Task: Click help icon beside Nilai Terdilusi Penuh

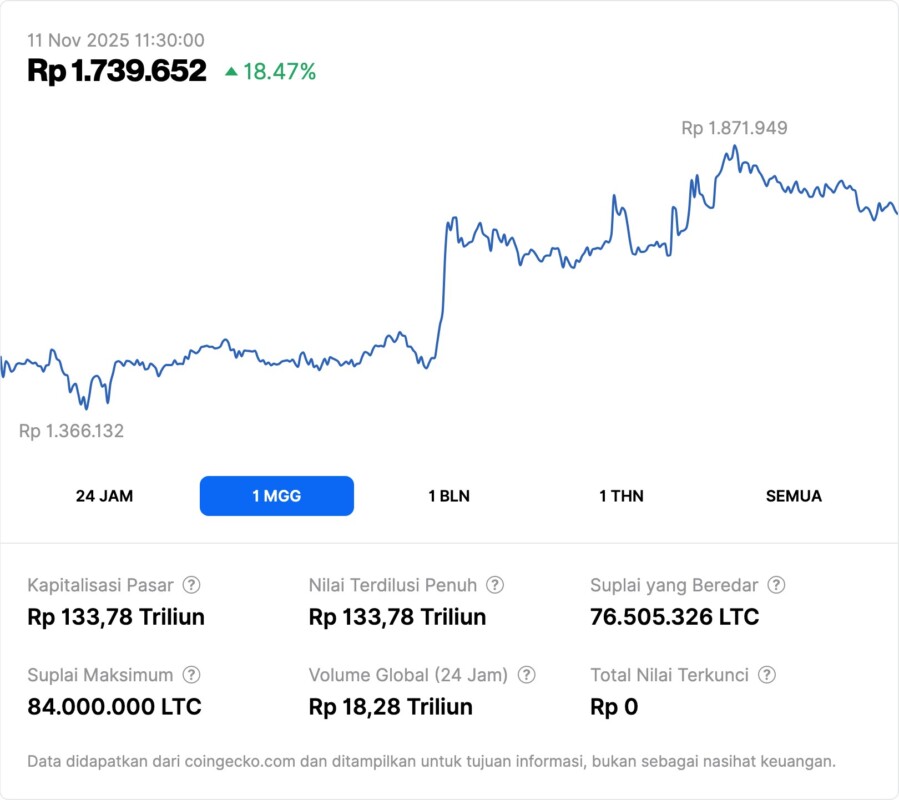Action: (495, 585)
